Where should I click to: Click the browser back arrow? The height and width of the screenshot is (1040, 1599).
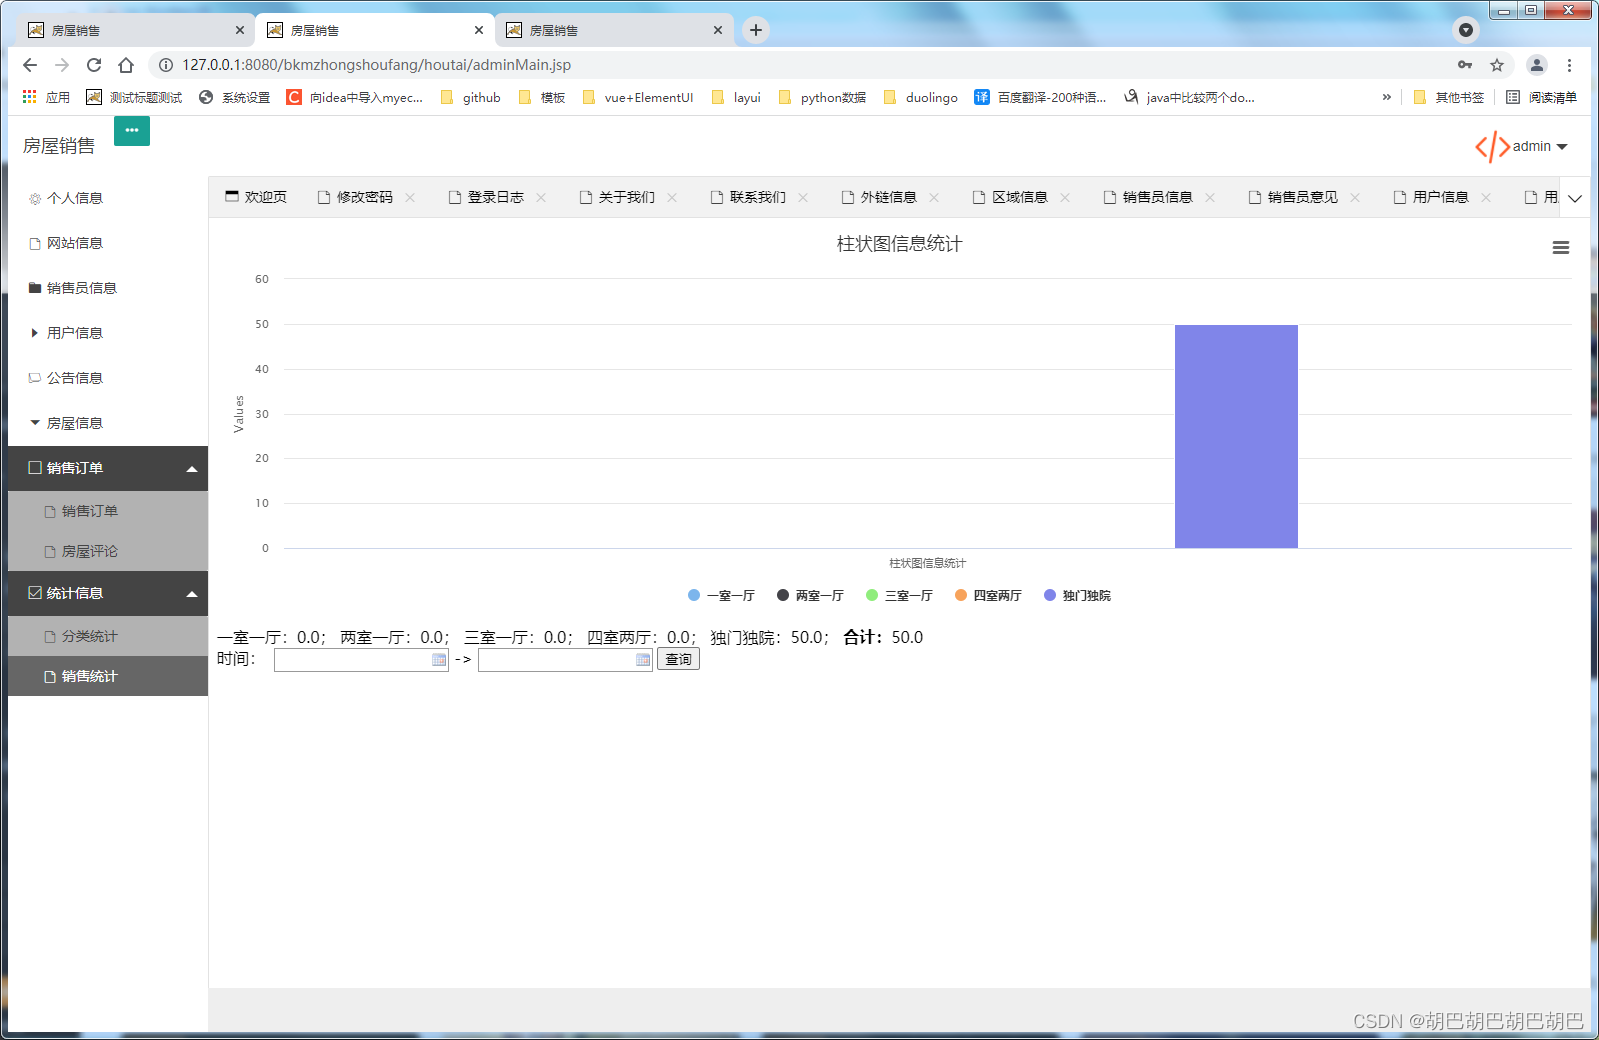[x=30, y=65]
